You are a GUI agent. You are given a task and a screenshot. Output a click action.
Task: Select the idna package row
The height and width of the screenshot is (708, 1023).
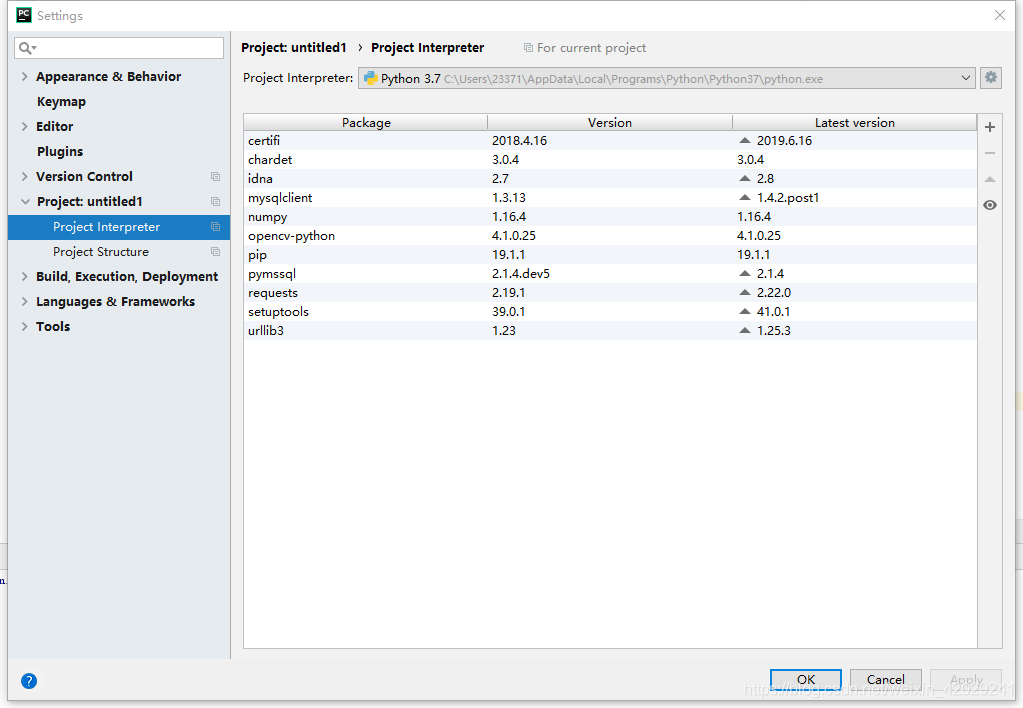pyautogui.click(x=610, y=178)
